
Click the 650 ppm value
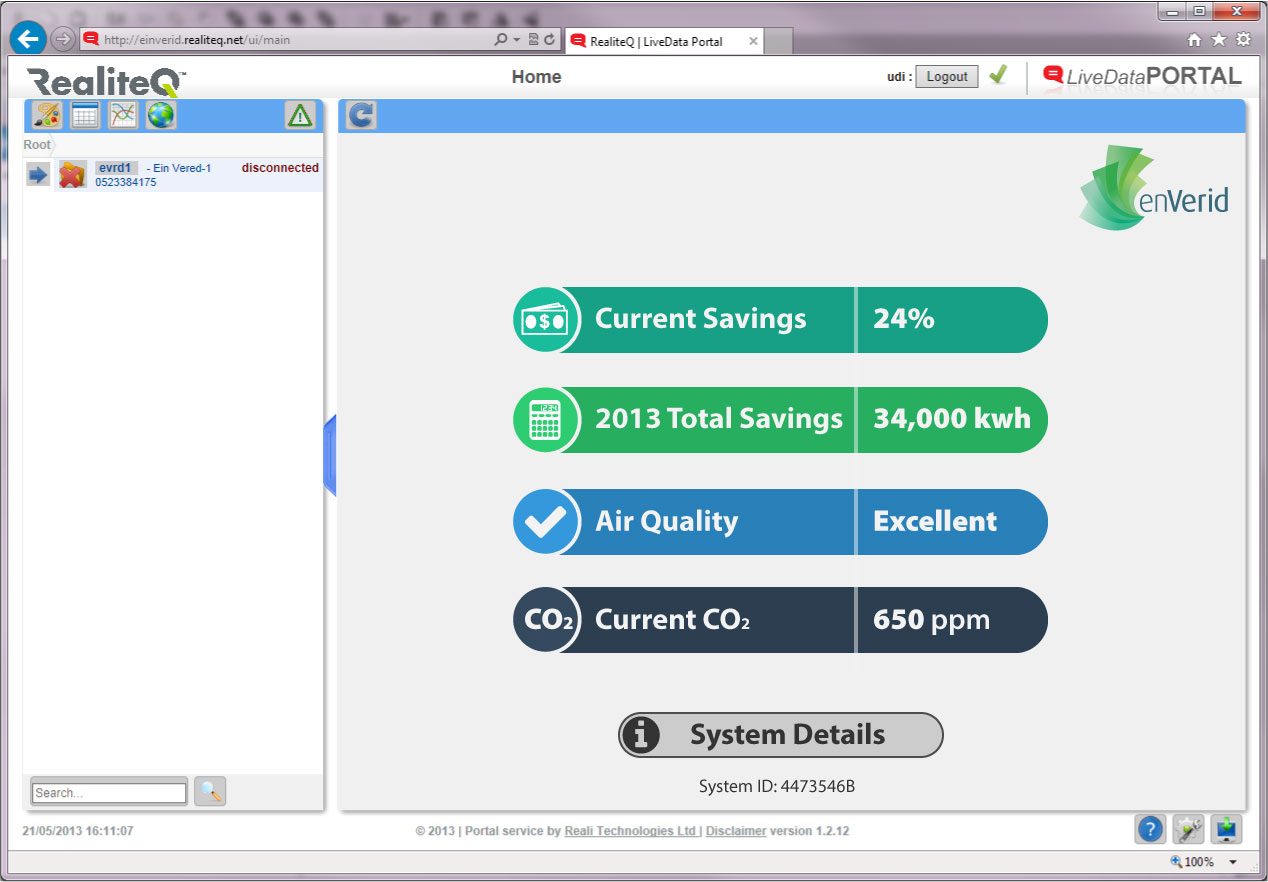coord(931,620)
